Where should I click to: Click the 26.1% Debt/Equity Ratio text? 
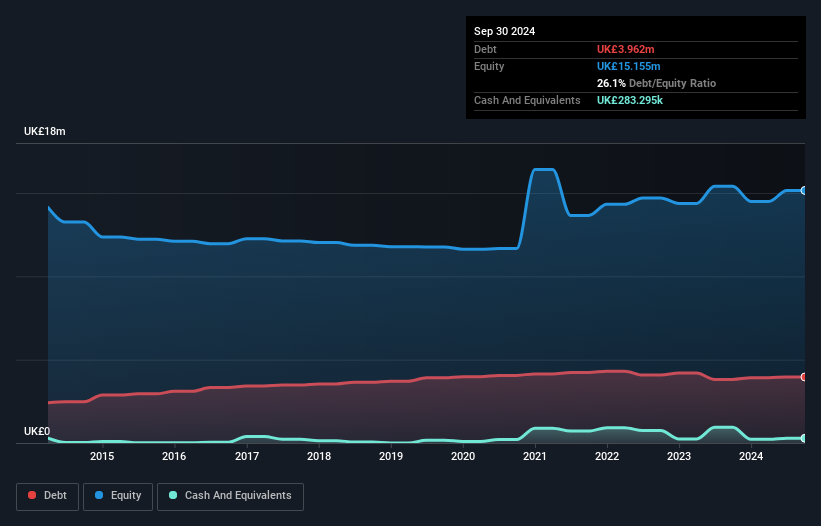click(656, 83)
